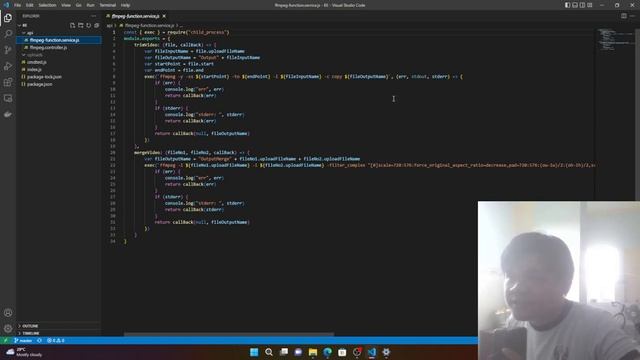Screen dimensions: 640x360
Task: Select the ffmpeg-function.service.js editor tab
Action: (136, 16)
